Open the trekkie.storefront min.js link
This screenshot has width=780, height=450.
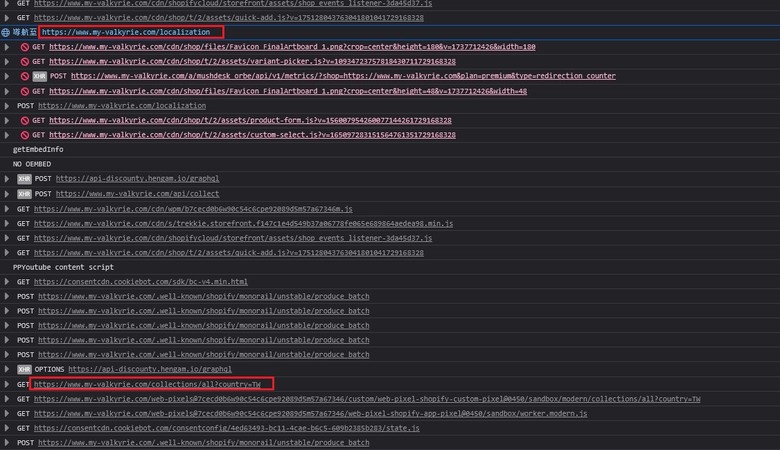click(243, 224)
